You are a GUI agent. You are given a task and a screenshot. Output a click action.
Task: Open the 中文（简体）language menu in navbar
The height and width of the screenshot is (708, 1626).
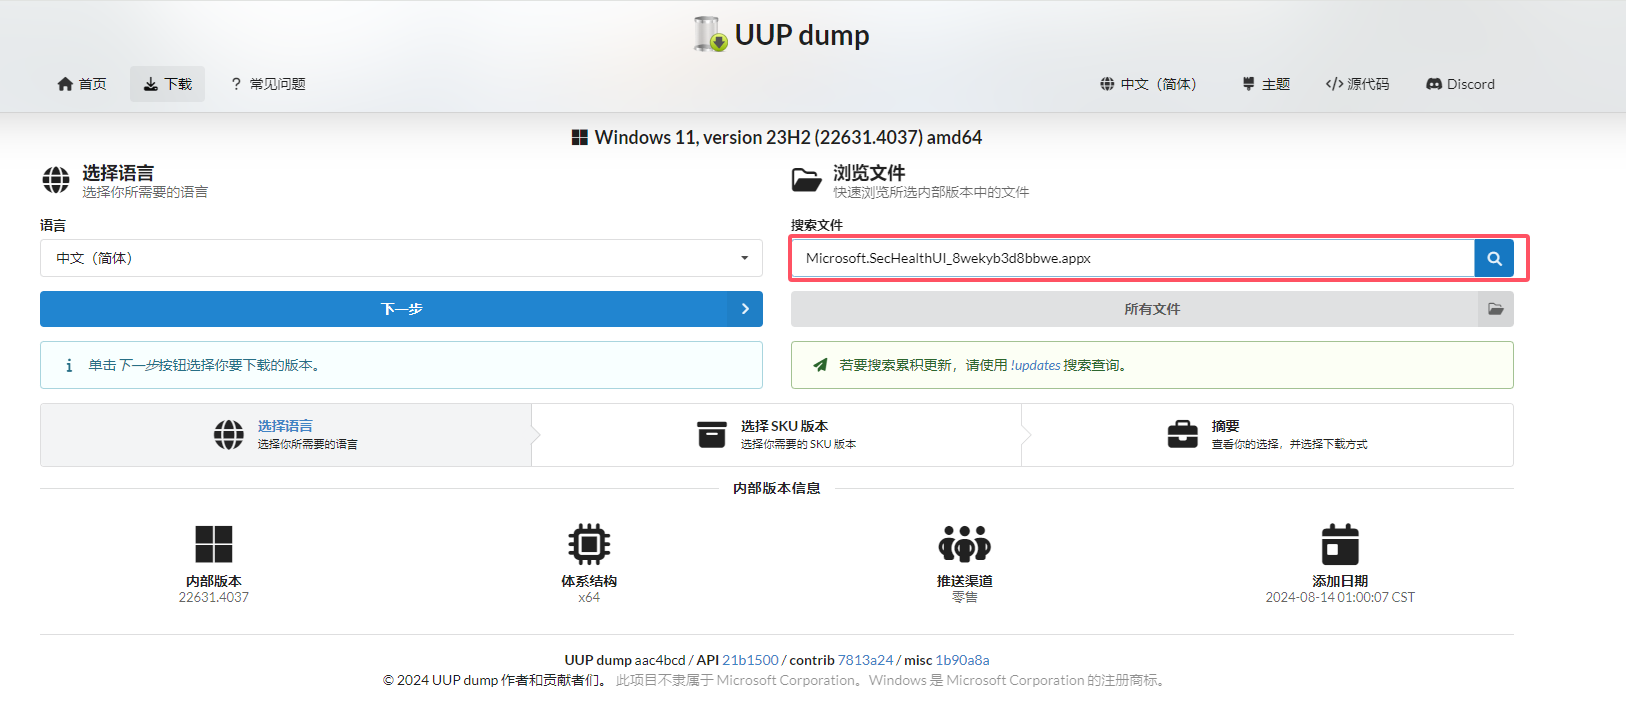[x=1148, y=84]
